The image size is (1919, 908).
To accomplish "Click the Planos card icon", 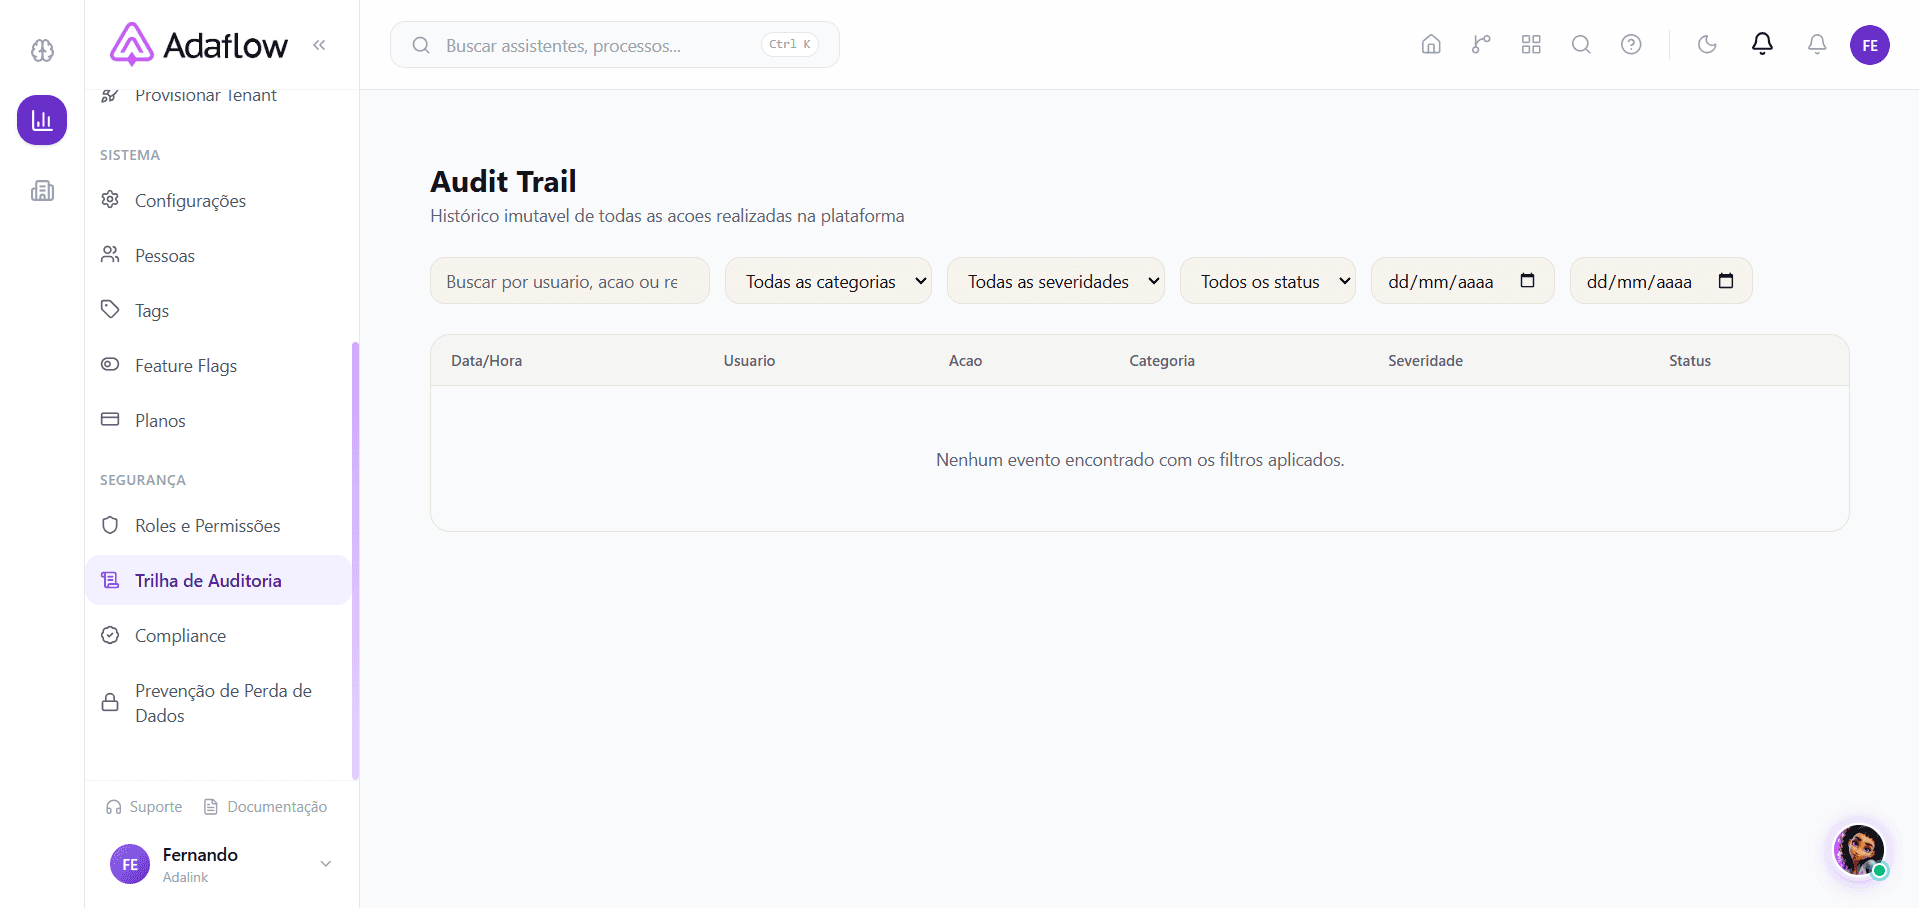I will tap(110, 419).
